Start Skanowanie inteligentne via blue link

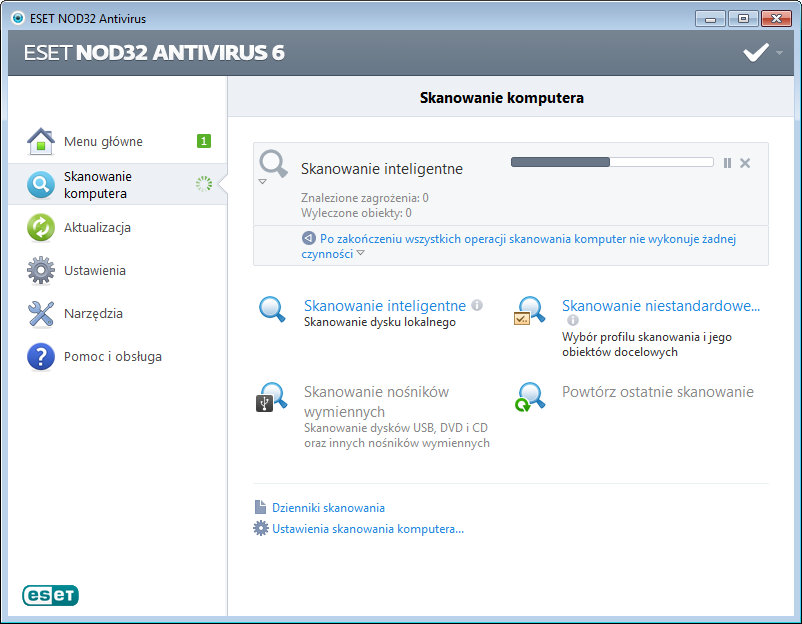(x=385, y=305)
